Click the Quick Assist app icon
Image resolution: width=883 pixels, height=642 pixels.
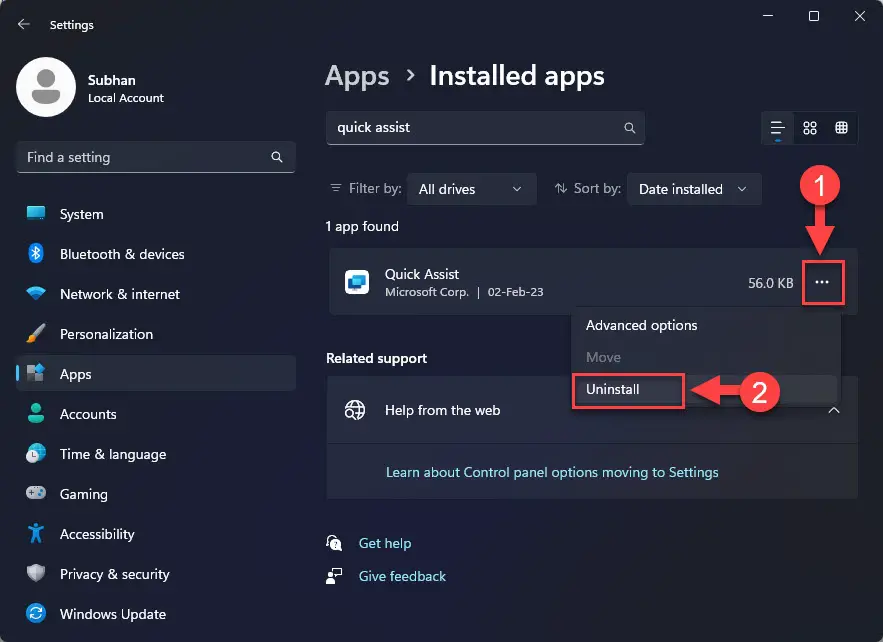click(356, 283)
